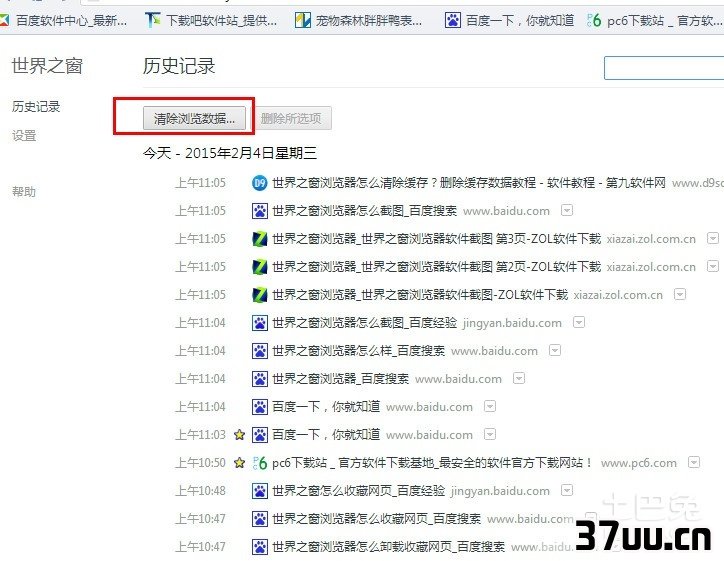The image size is (724, 561).
Task: Click the 上午10:50 timestamp
Action: [x=200, y=463]
